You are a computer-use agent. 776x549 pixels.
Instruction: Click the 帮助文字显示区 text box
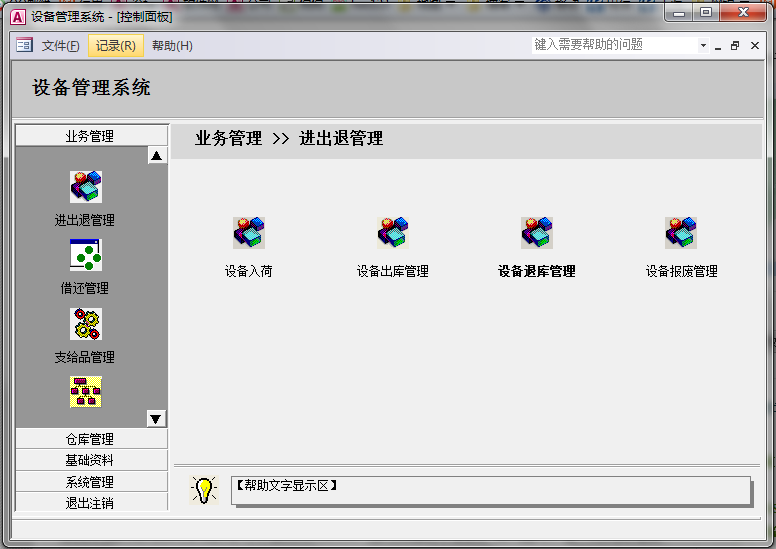tap(491, 491)
